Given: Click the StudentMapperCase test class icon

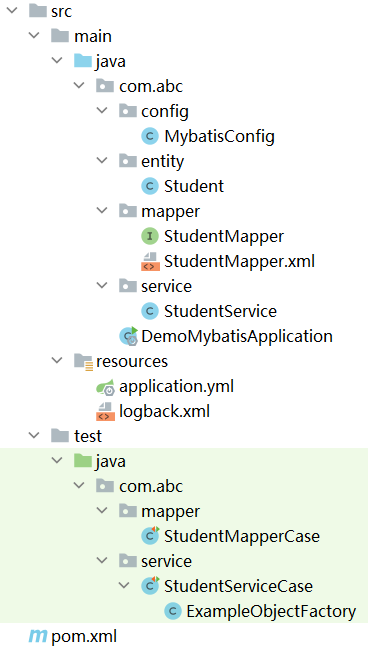Looking at the screenshot, I should [150, 536].
